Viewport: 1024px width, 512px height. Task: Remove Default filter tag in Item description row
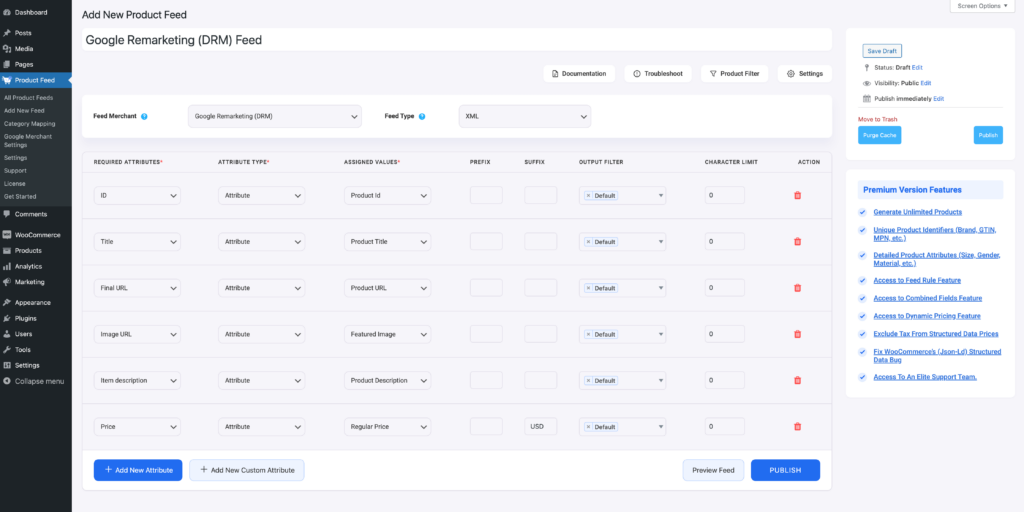[588, 381]
